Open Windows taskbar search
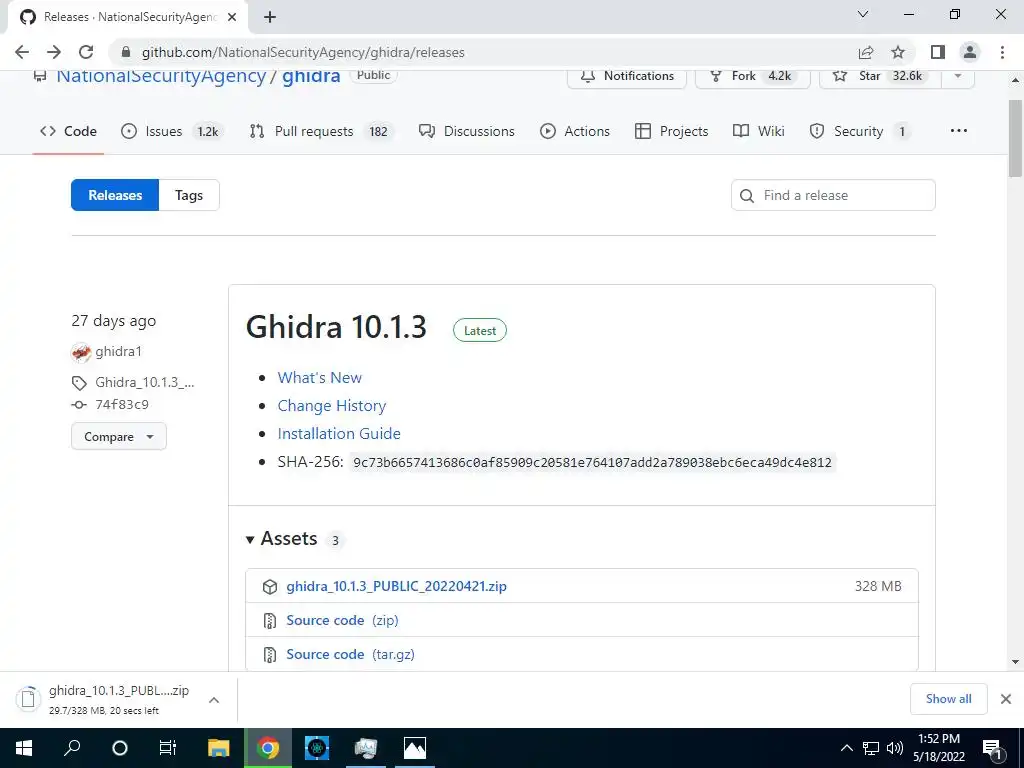Viewport: 1024px width, 768px height. (72, 748)
